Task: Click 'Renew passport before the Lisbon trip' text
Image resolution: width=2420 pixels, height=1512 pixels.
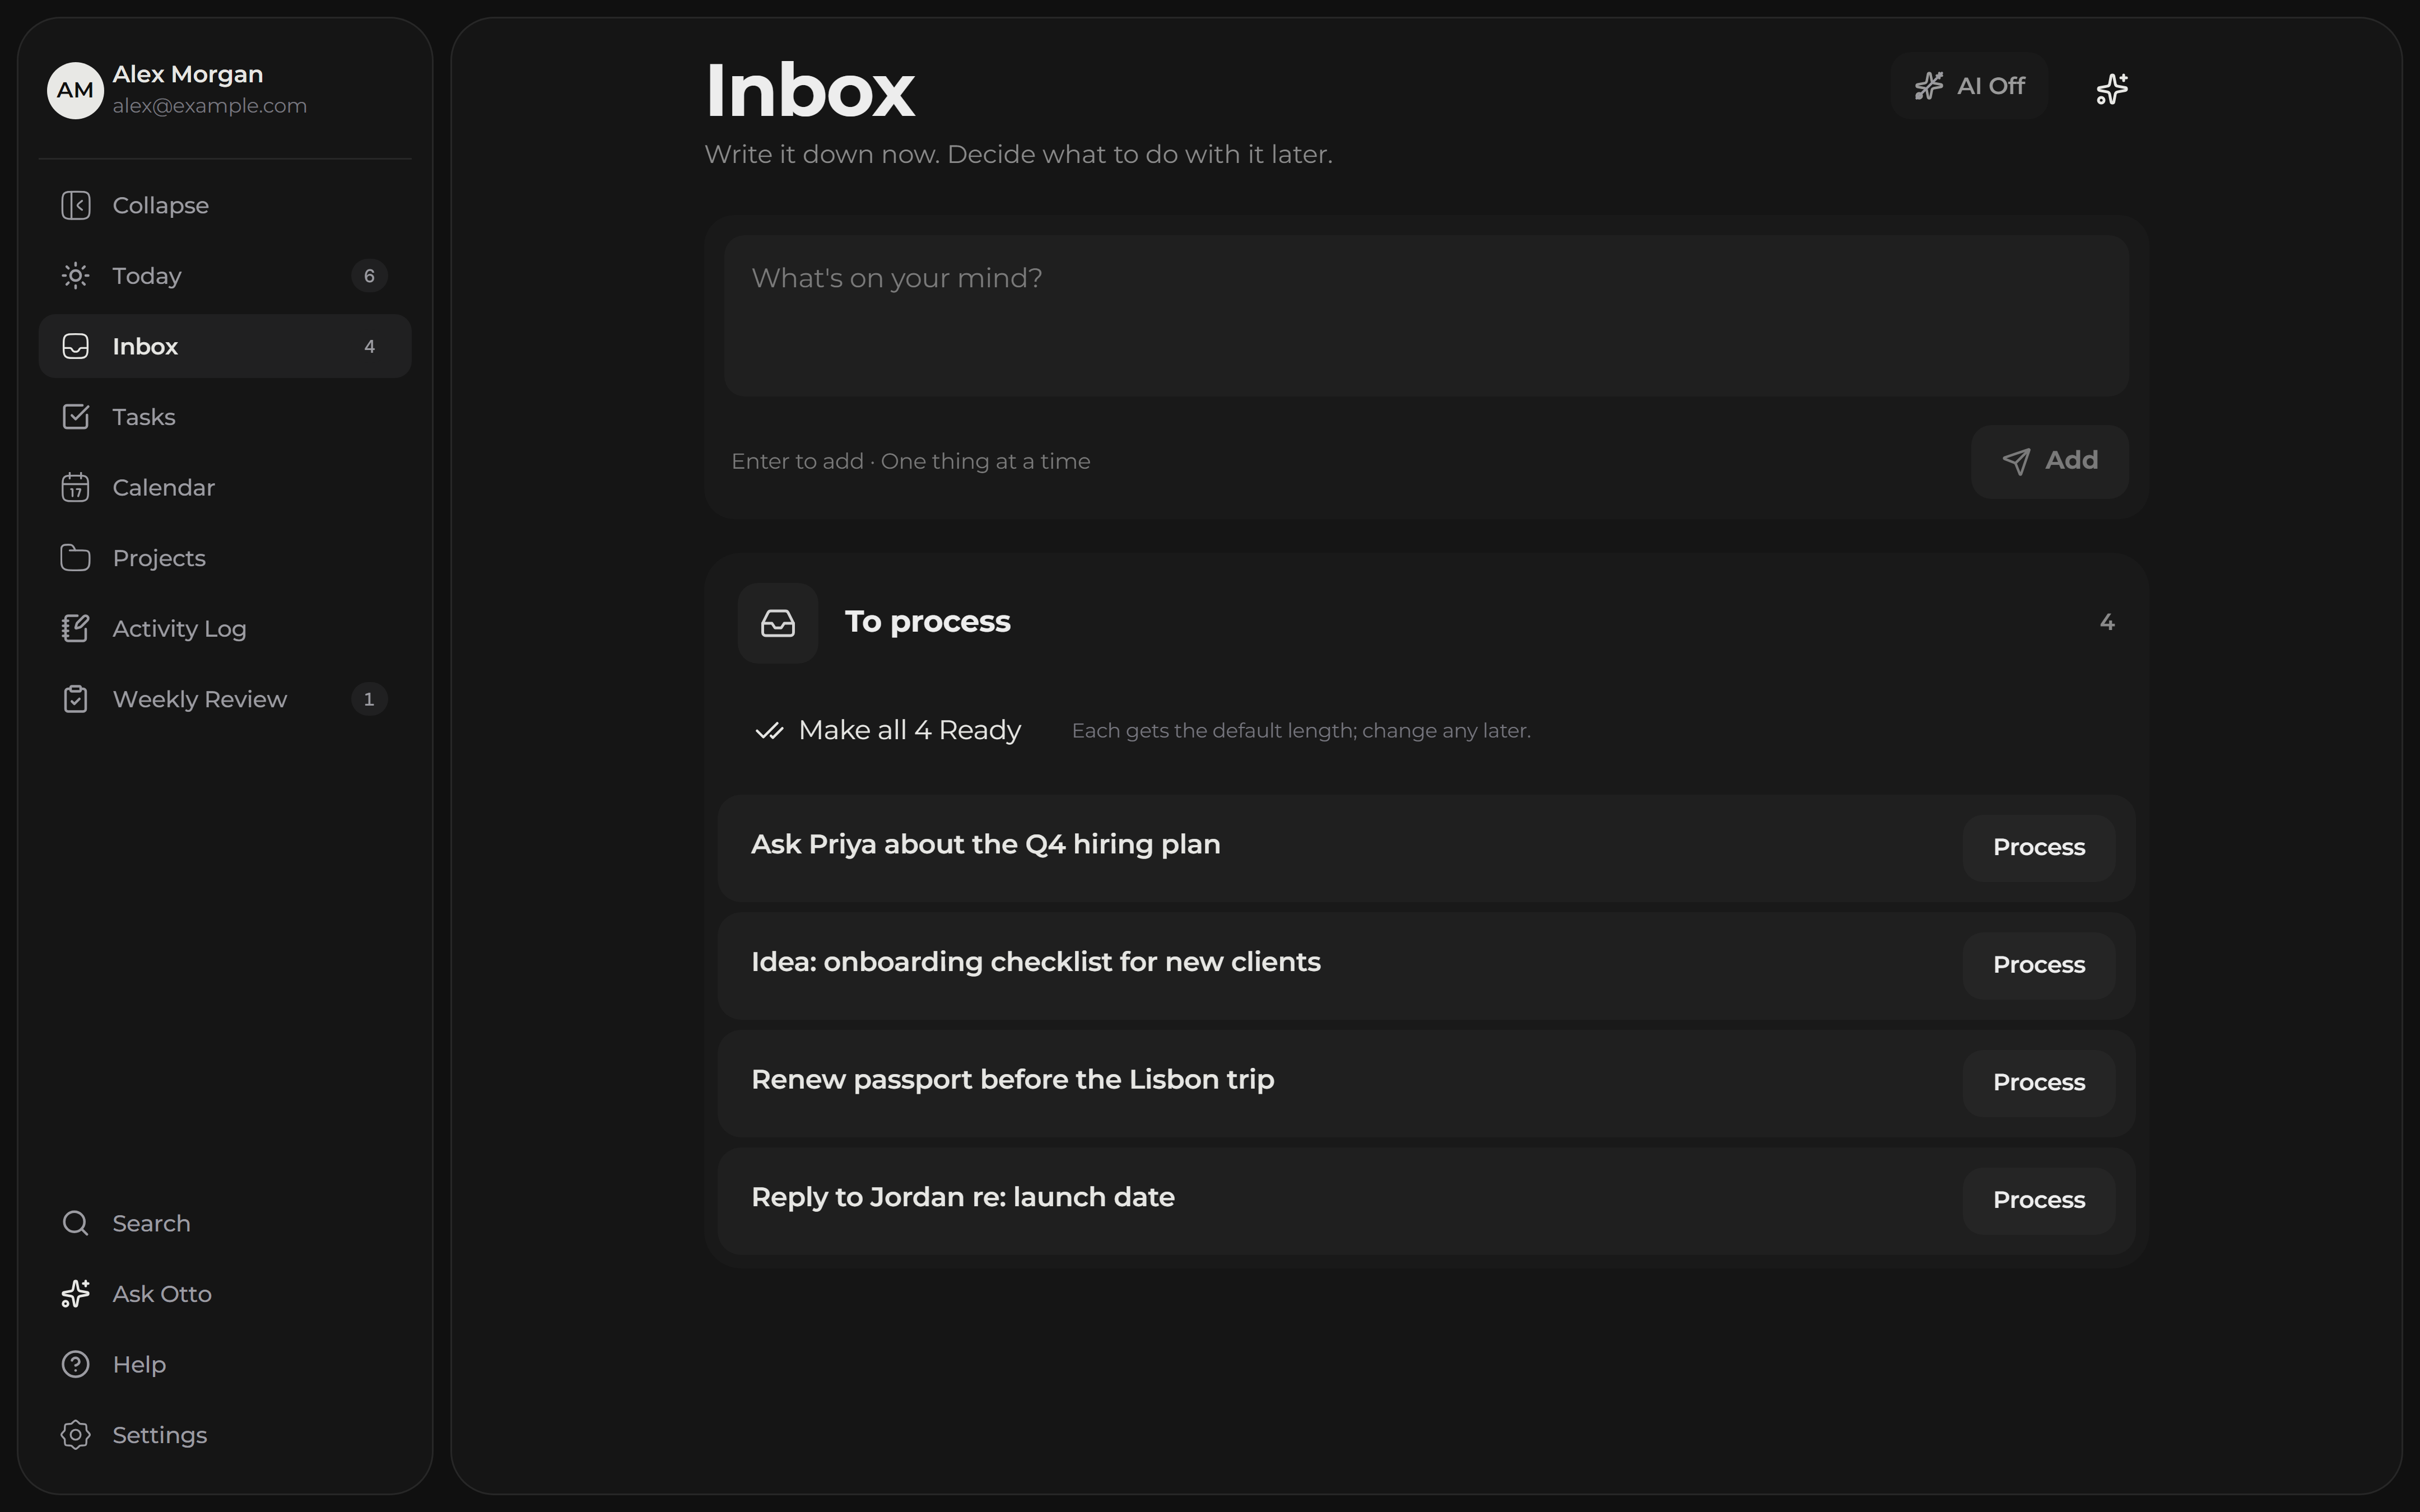Action: click(1013, 1080)
